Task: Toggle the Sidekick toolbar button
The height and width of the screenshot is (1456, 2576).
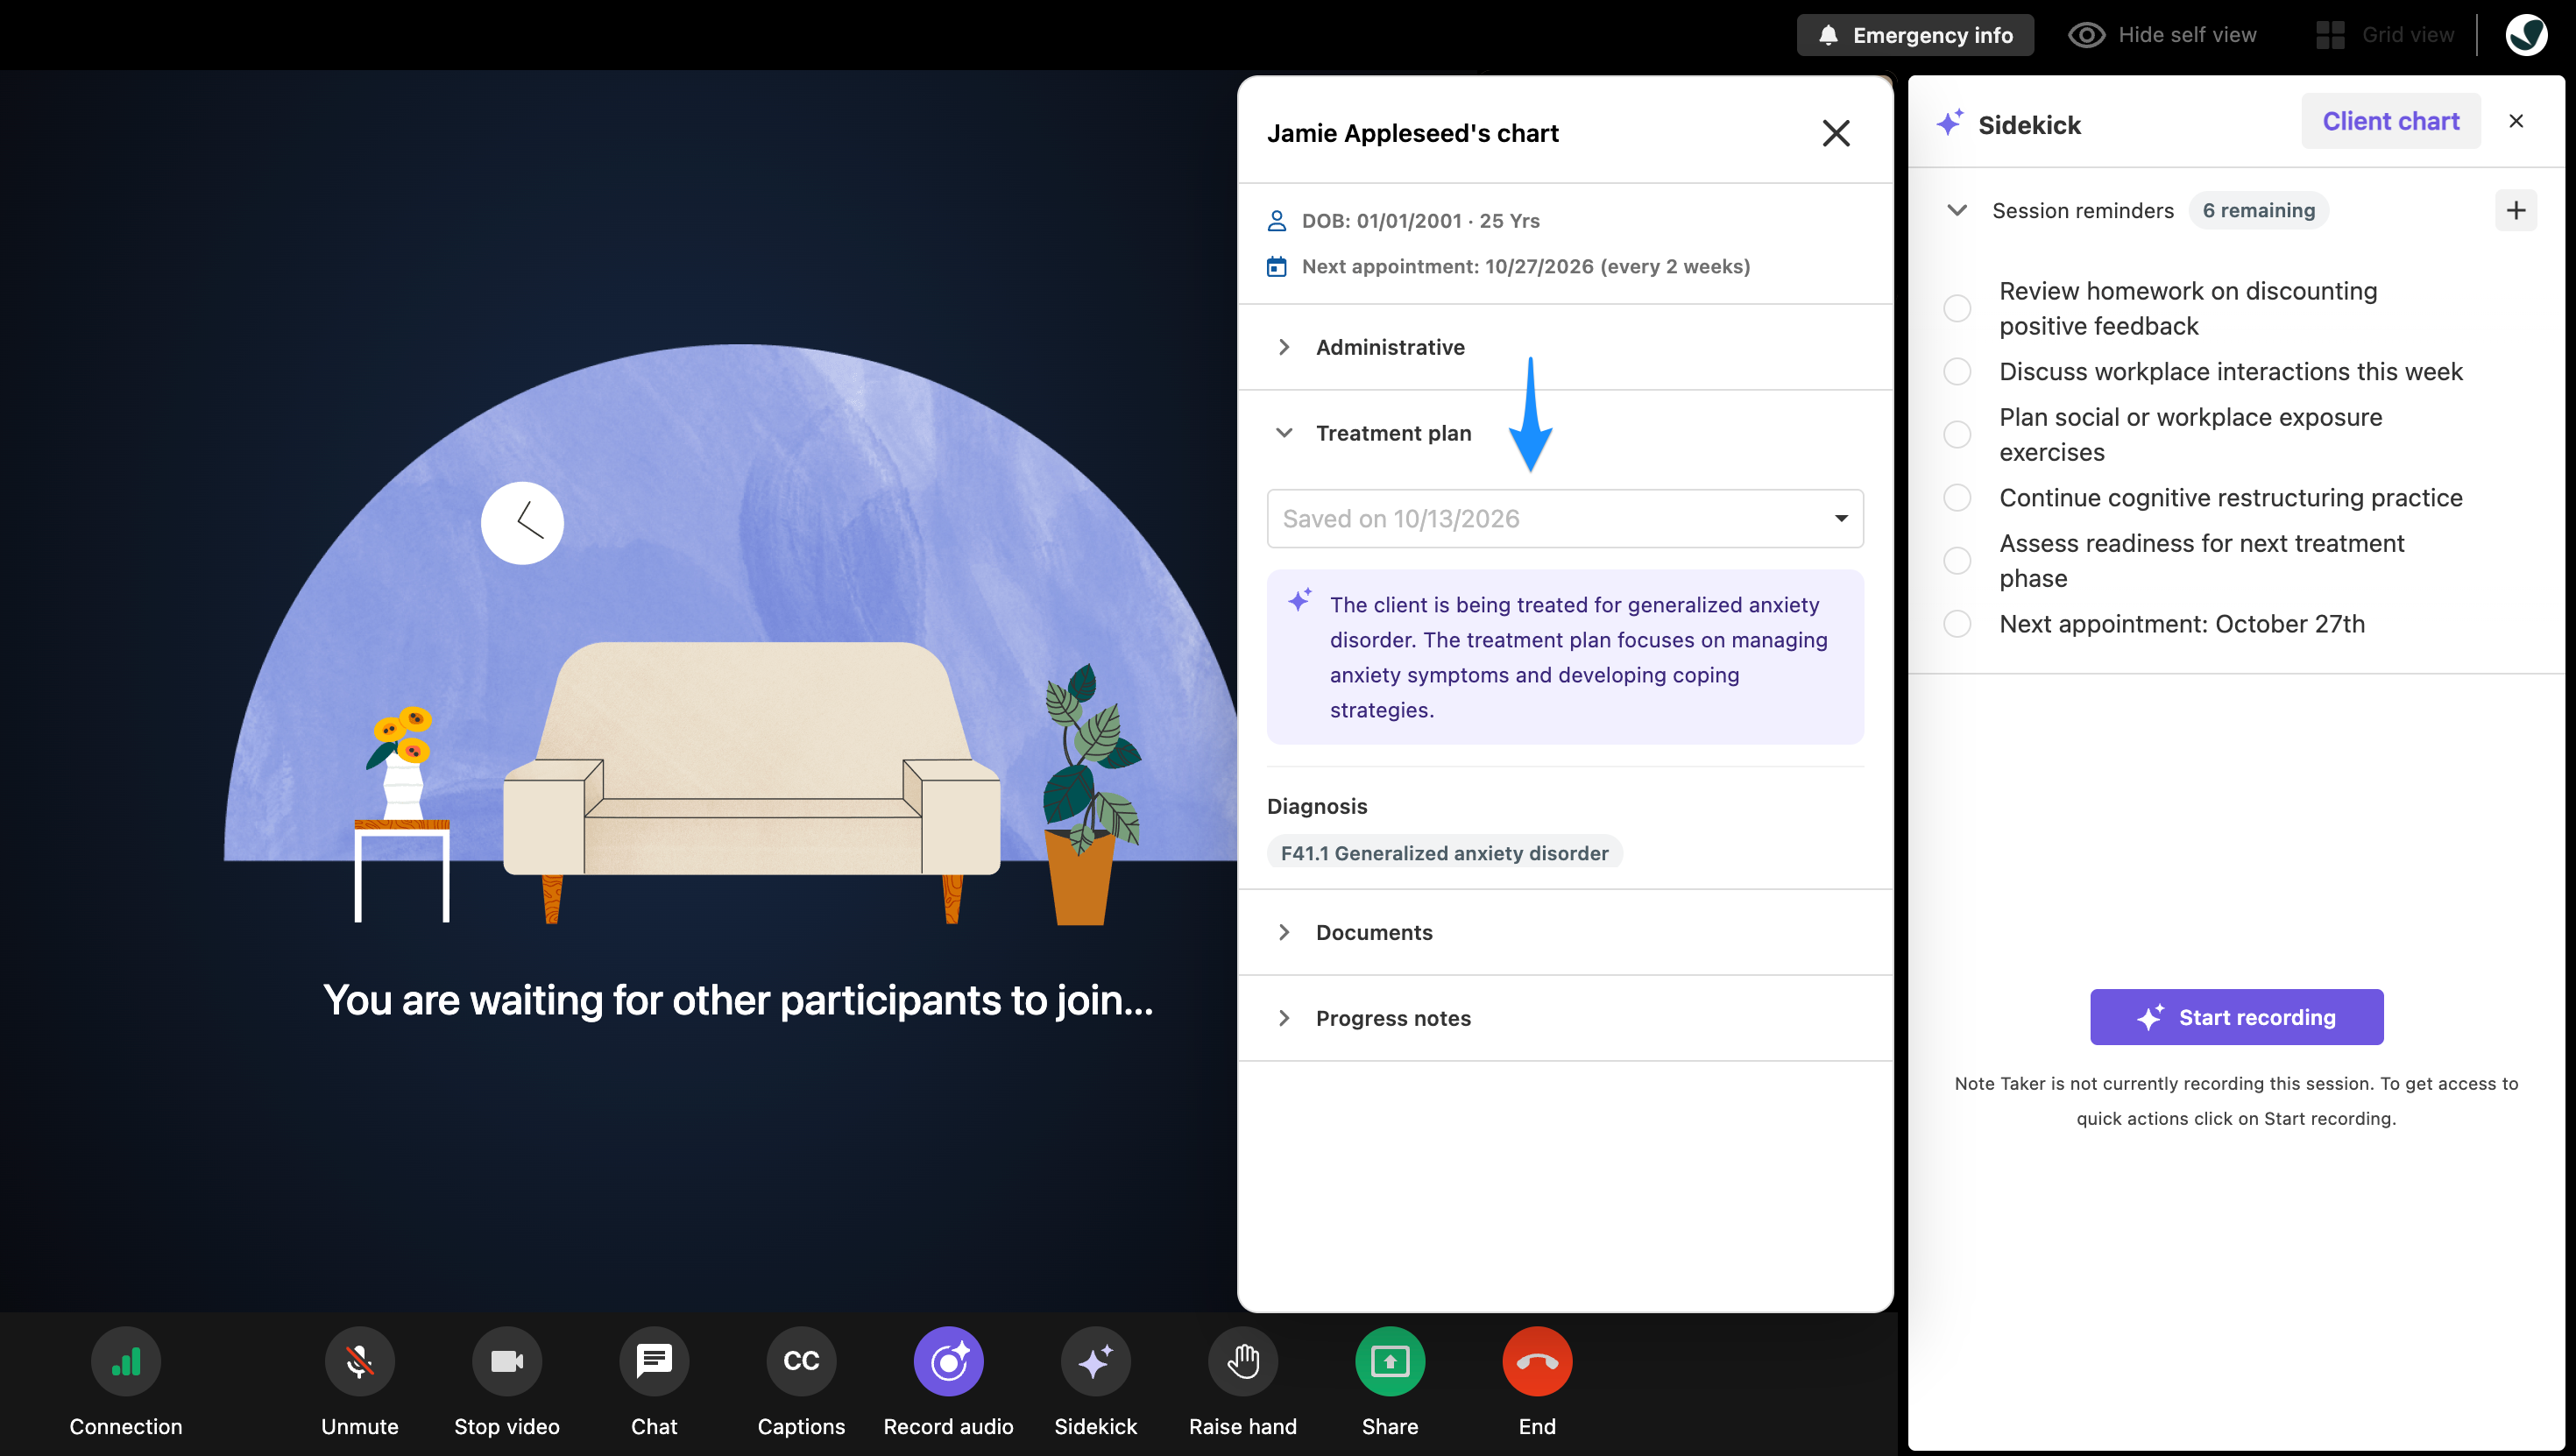Action: (x=1095, y=1361)
